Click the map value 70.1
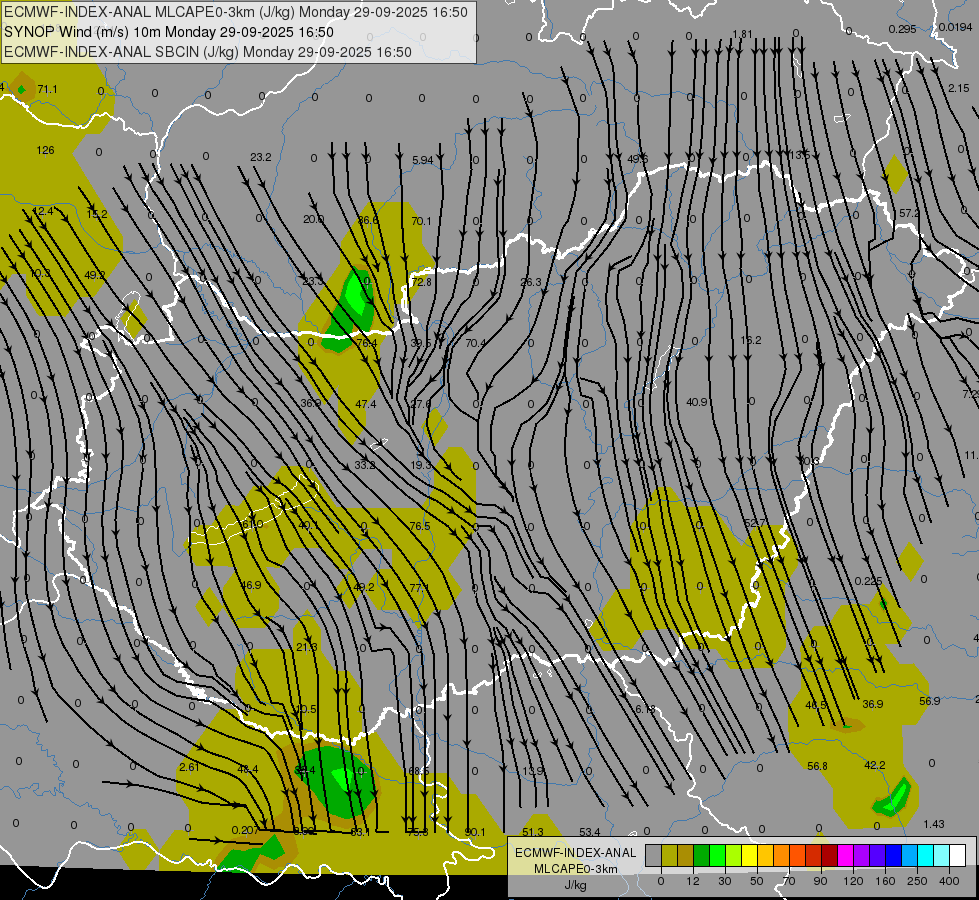The width and height of the screenshot is (979, 900). pos(421,221)
